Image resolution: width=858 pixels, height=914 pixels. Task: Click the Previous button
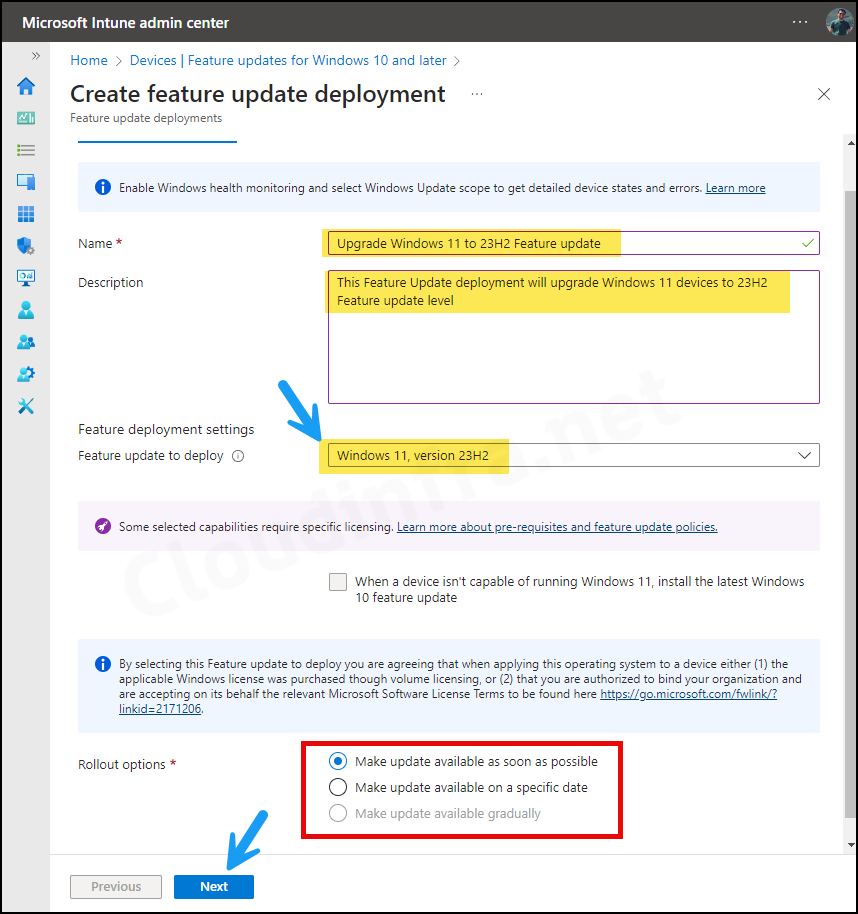(x=116, y=887)
